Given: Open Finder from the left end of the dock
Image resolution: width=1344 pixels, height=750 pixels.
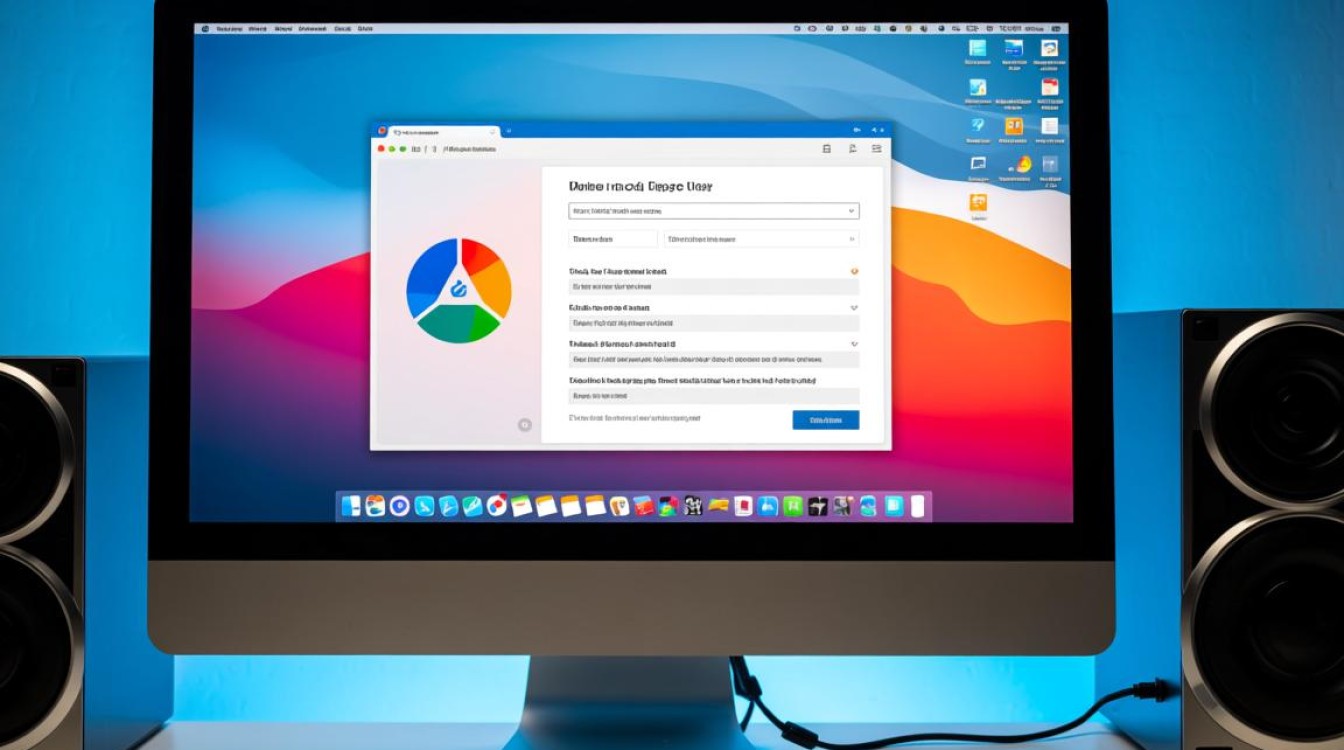Looking at the screenshot, I should [351, 506].
